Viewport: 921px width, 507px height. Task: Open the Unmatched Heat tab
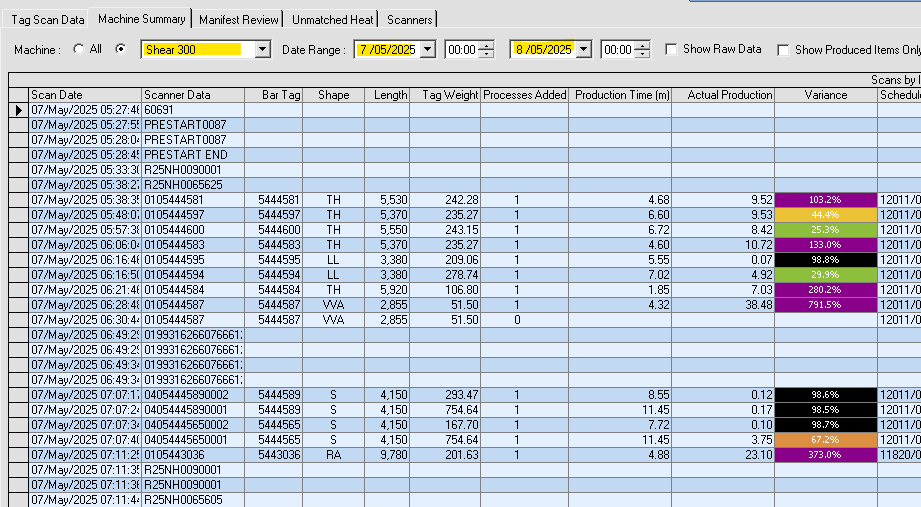click(x=332, y=19)
